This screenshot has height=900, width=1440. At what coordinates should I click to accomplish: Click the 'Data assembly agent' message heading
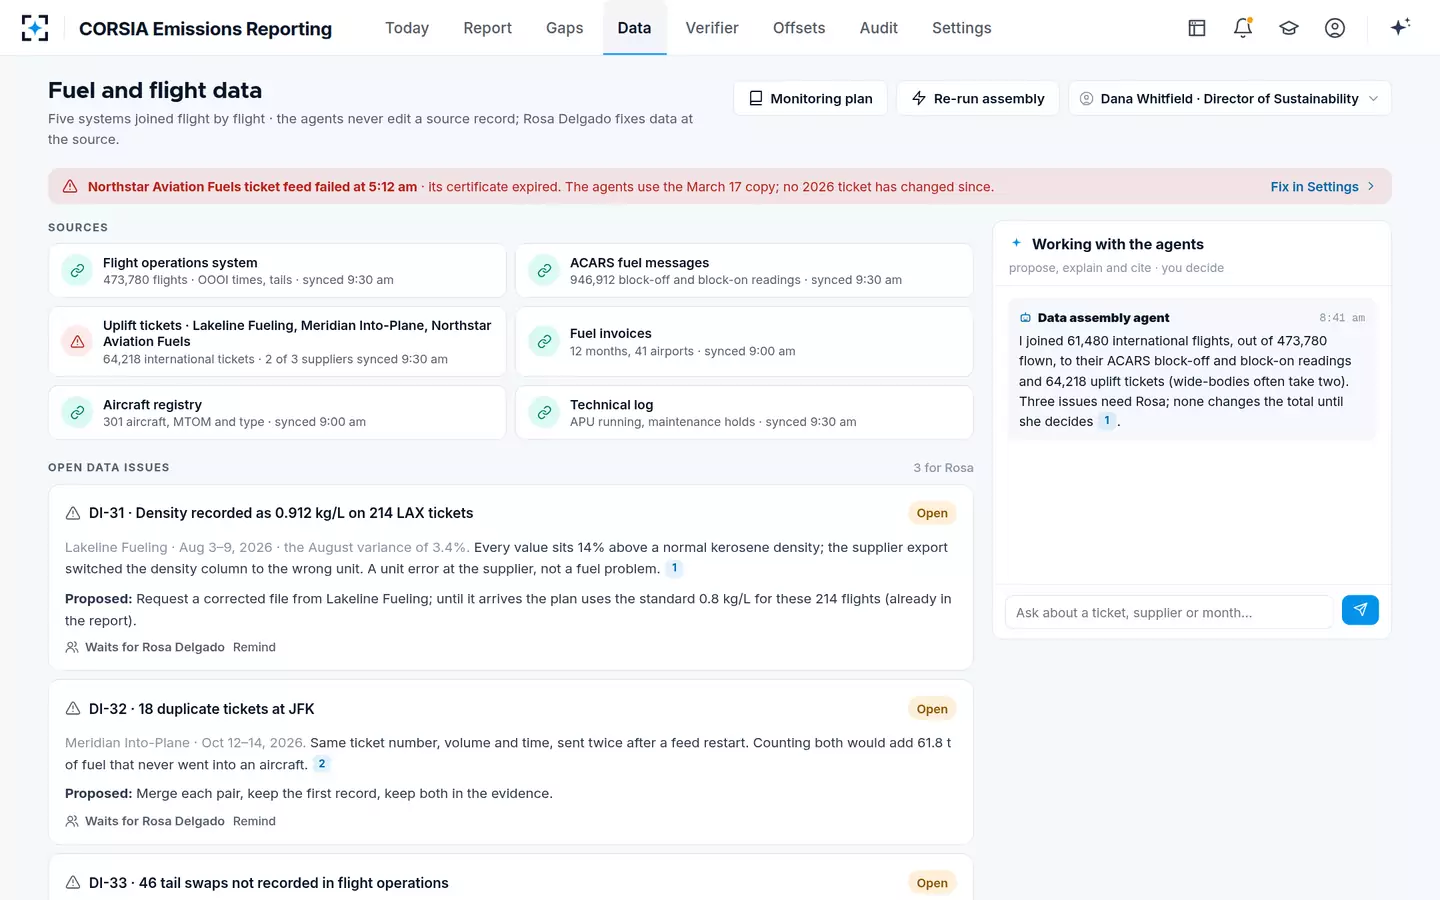tap(1104, 318)
